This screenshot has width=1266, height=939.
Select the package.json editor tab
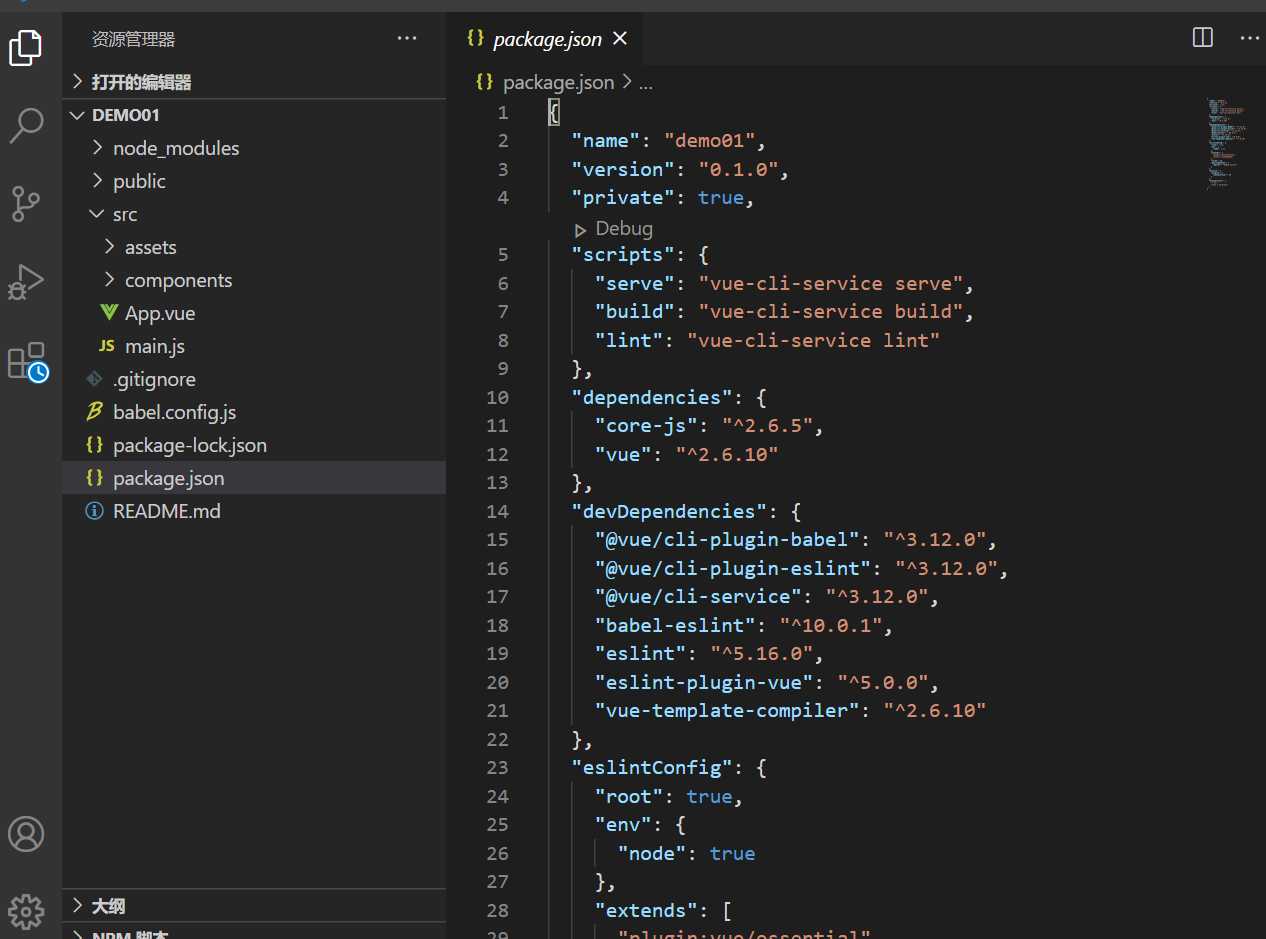tap(545, 39)
